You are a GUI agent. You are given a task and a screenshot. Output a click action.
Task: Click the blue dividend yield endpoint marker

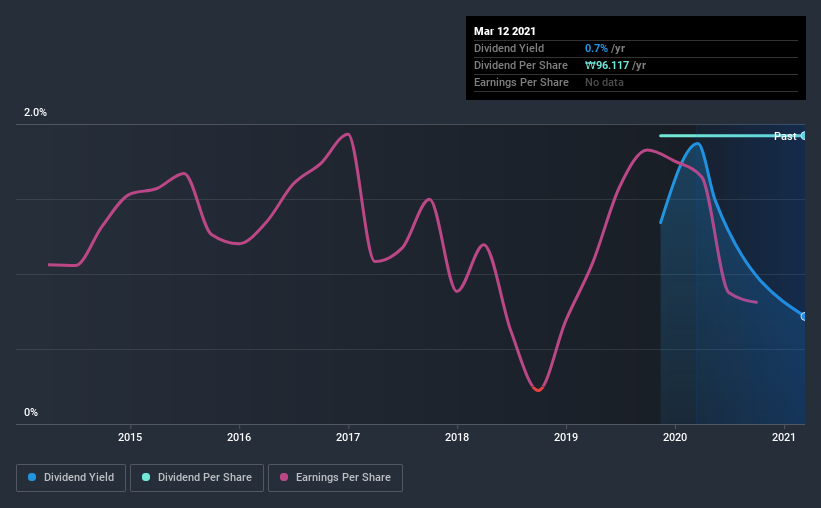[x=803, y=316]
